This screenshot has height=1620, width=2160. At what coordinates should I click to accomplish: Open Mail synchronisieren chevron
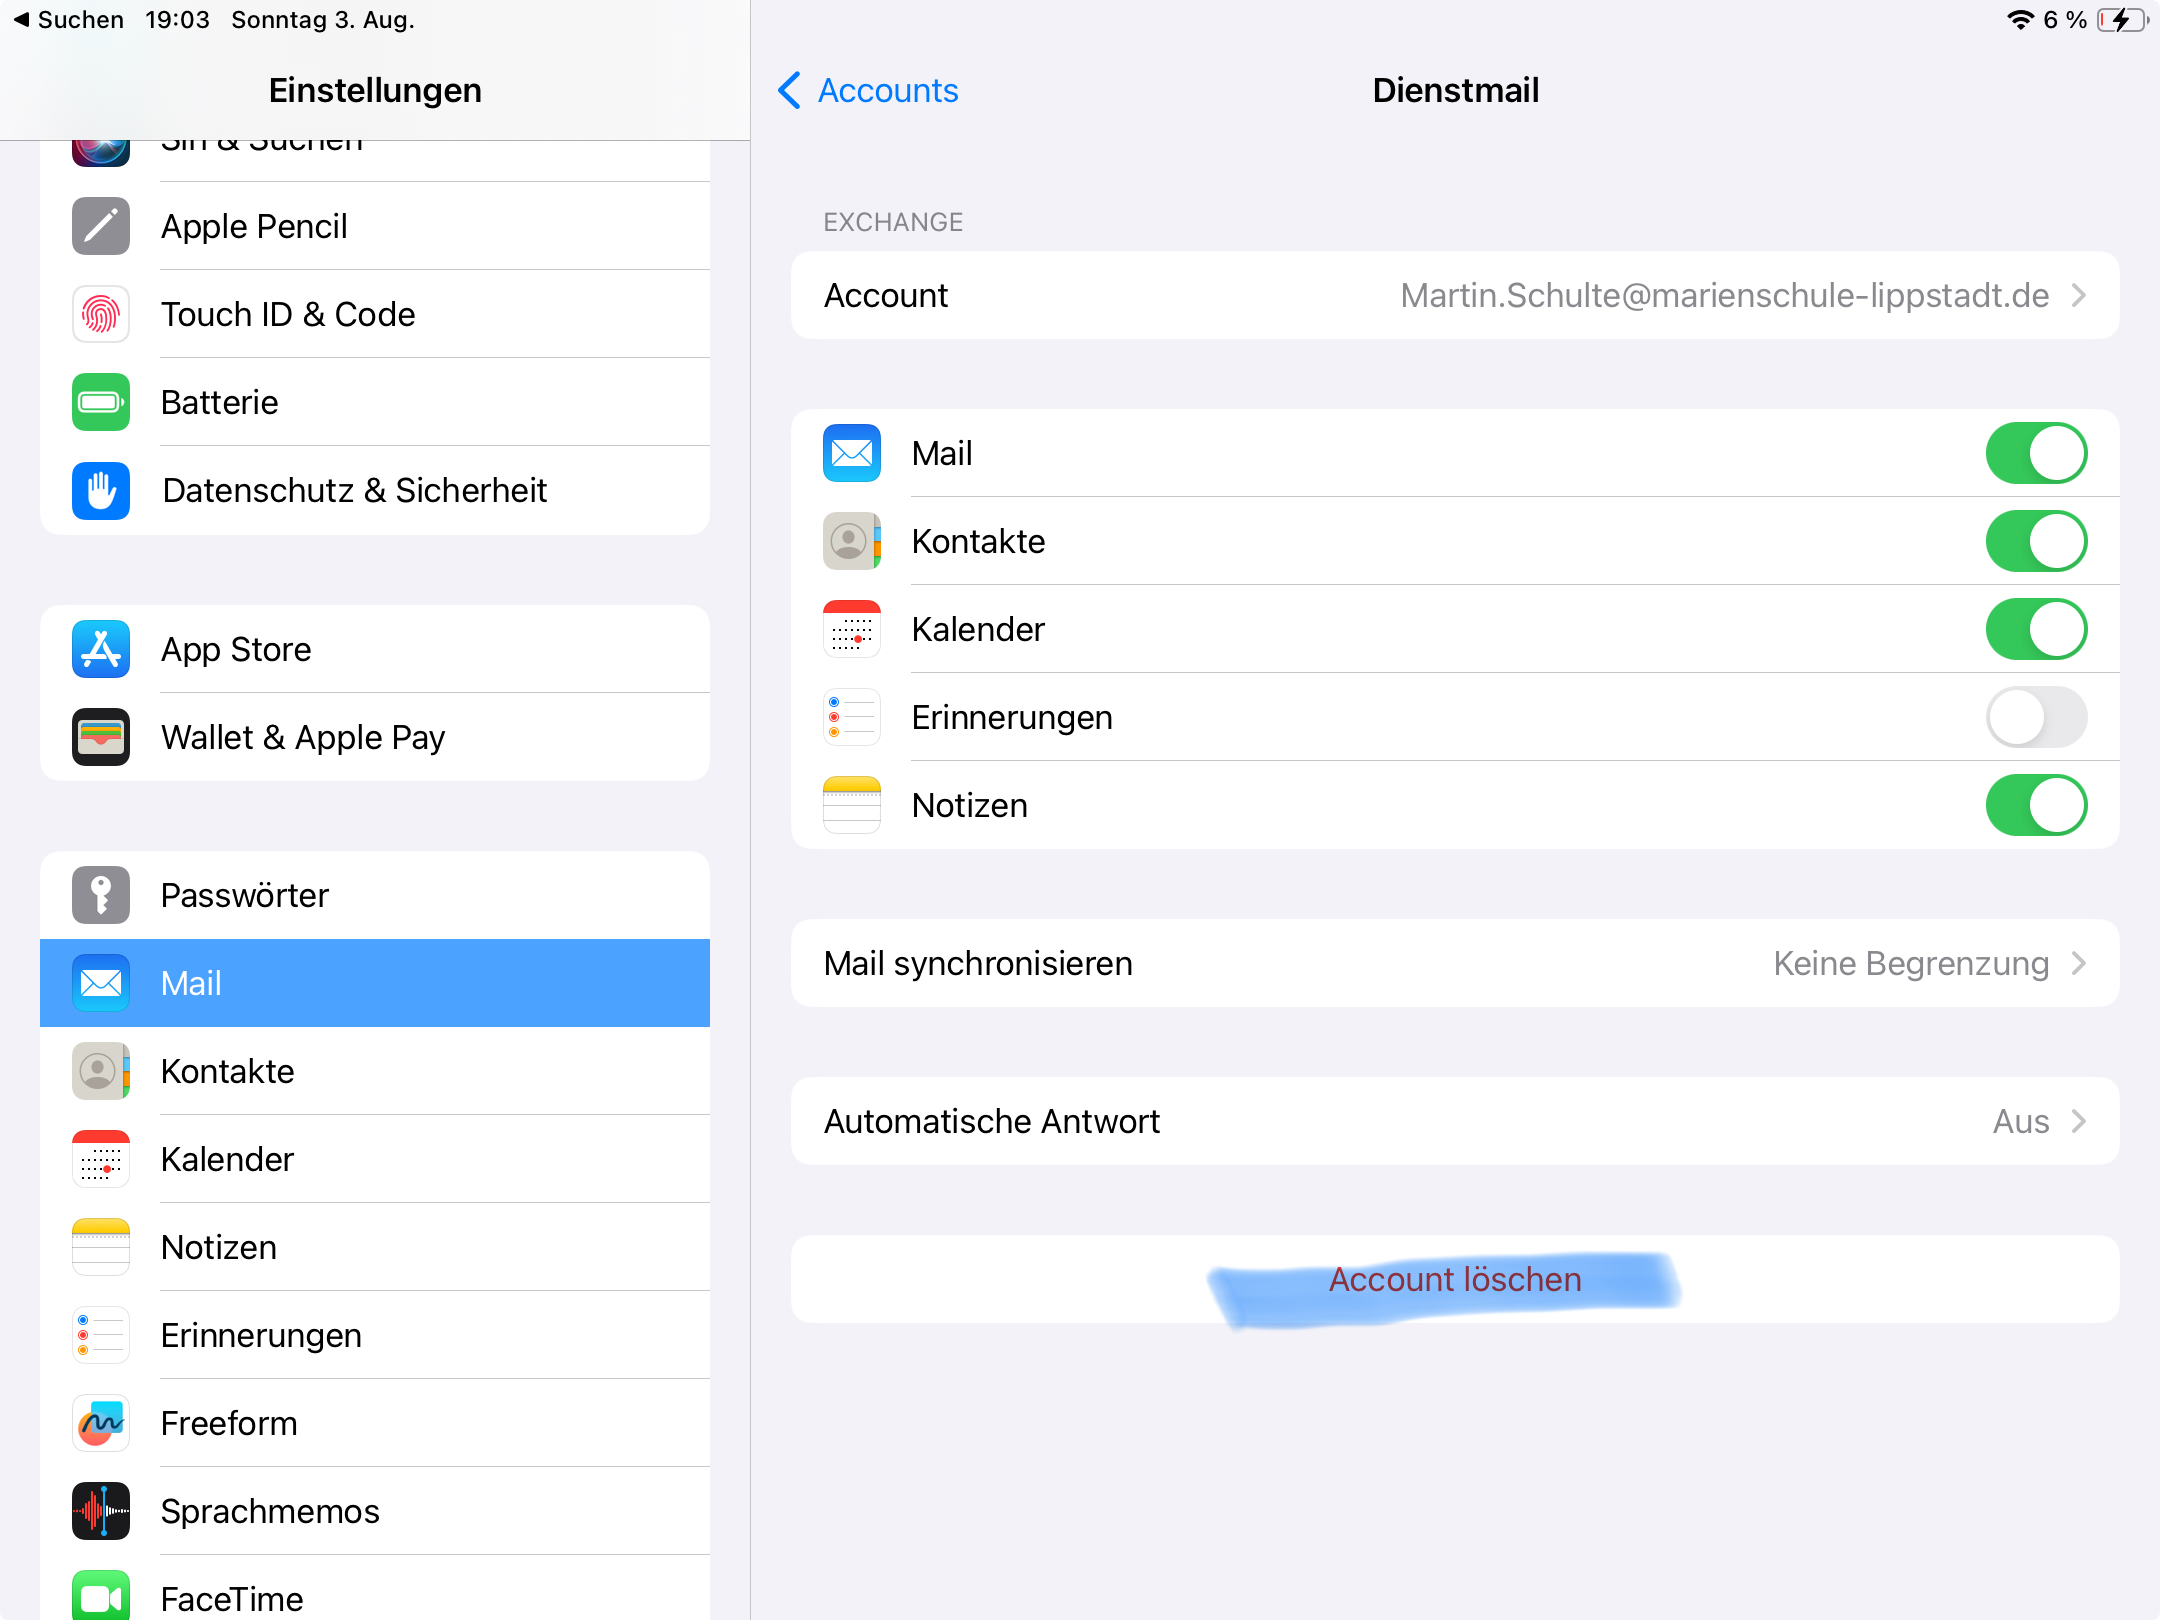2079,963
